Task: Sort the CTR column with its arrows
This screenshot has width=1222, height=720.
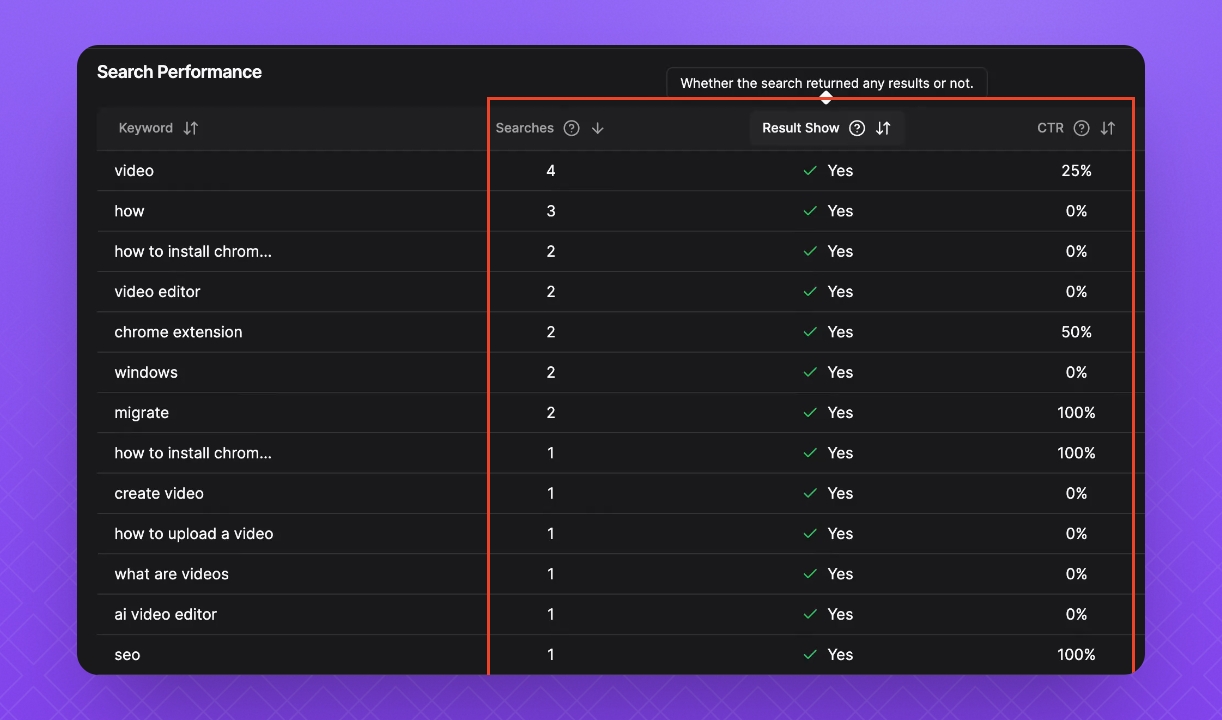Action: 1107,128
